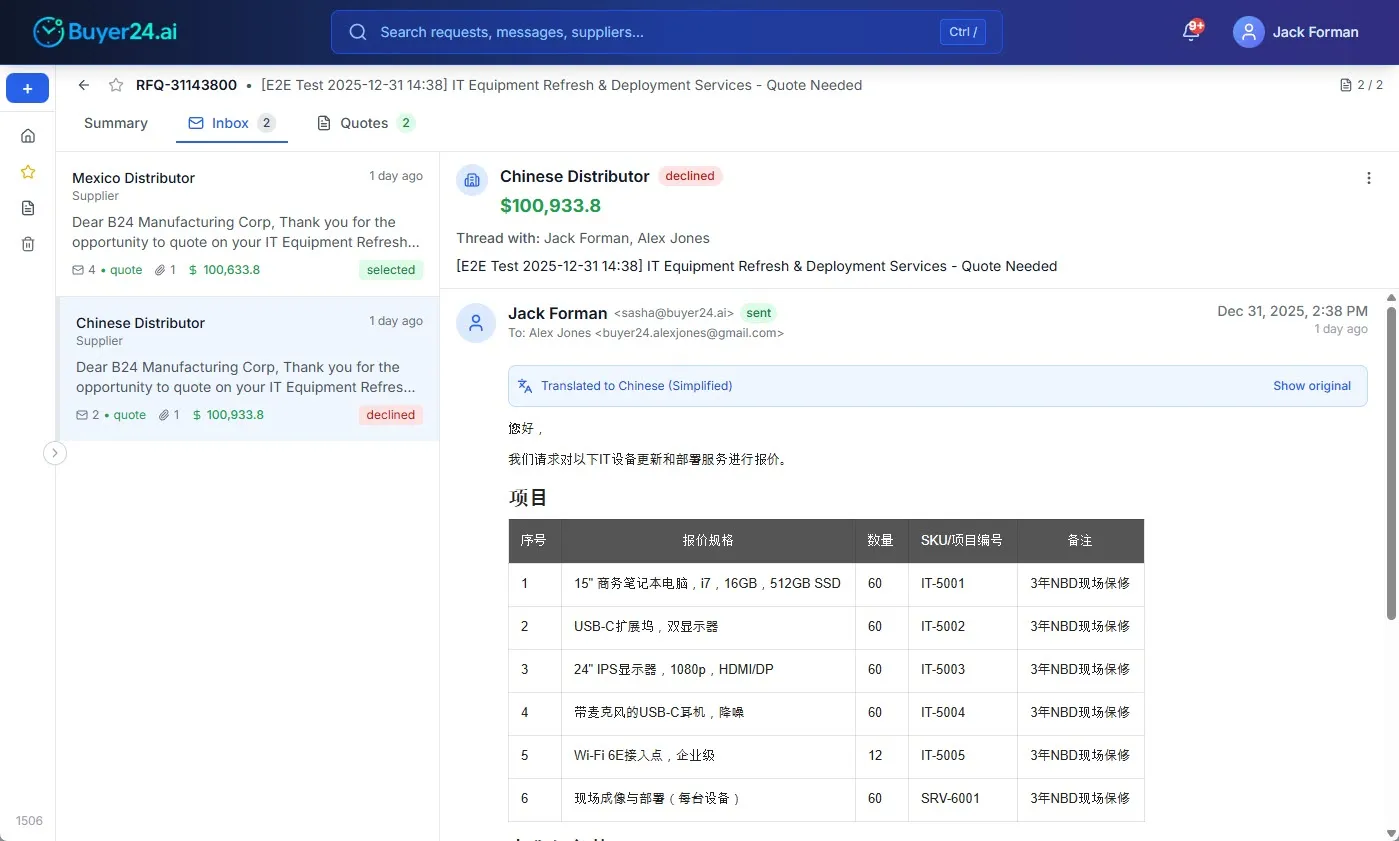This screenshot has width=1399, height=841.
Task: Open the documents icon in the sidebar
Action: 27,207
